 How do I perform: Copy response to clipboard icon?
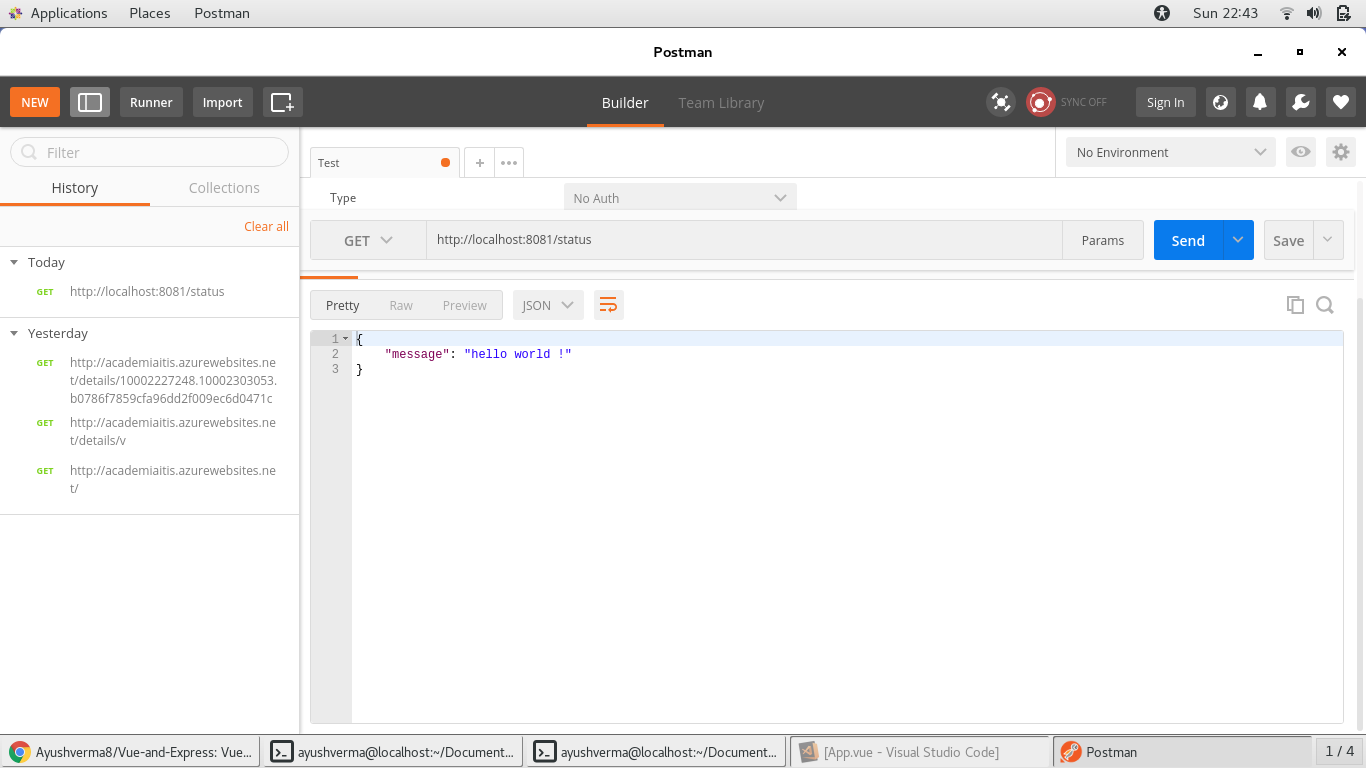pyautogui.click(x=1295, y=305)
